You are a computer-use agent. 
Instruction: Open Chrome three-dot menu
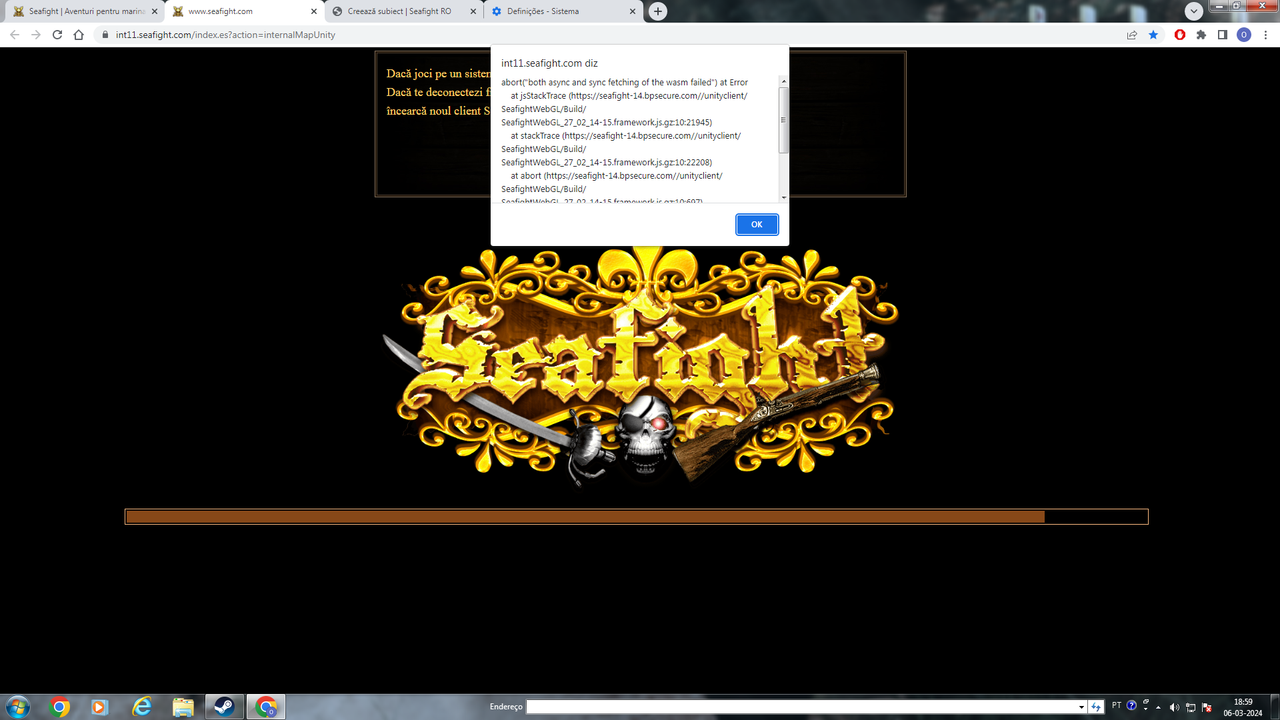coord(1265,34)
